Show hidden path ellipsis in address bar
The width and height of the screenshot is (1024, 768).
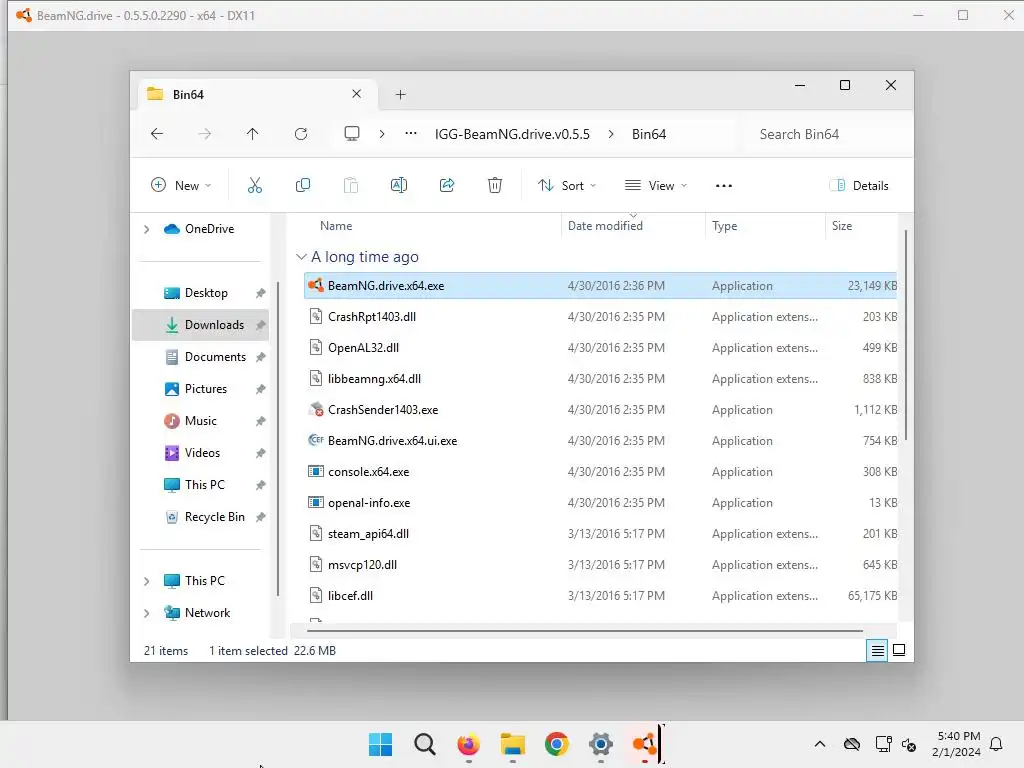coord(411,133)
